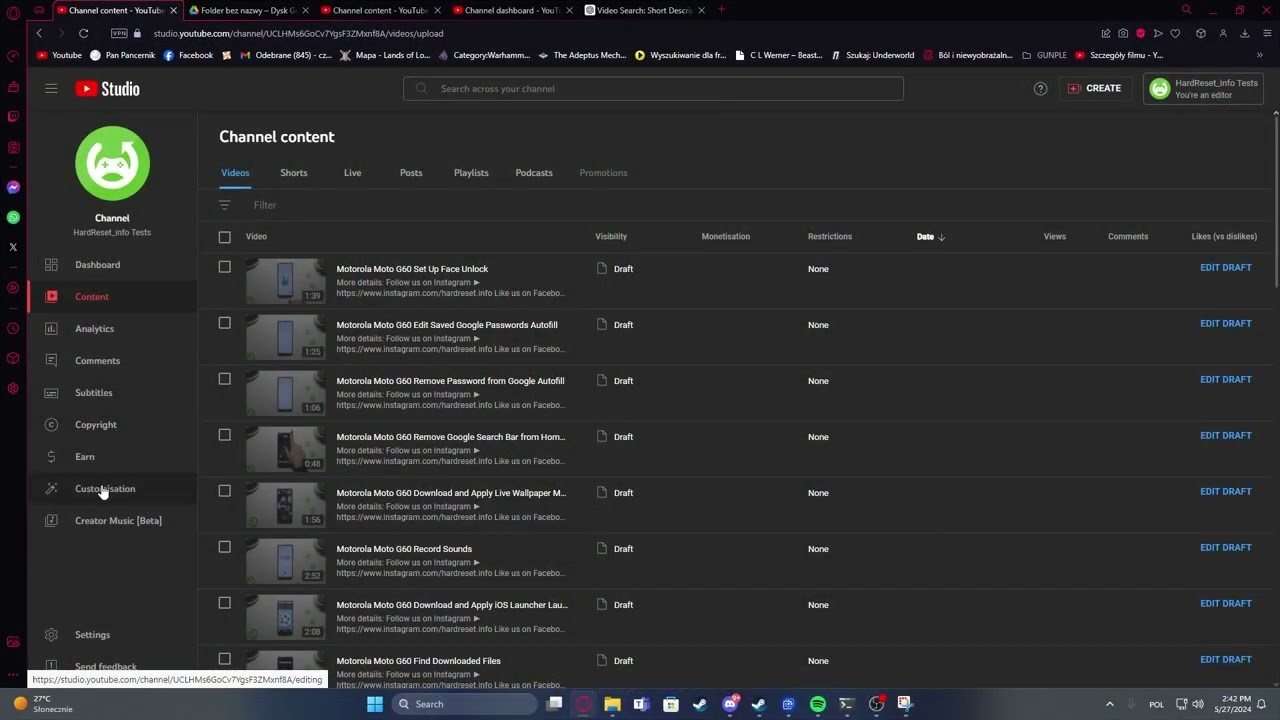This screenshot has width=1280, height=720.
Task: Switch to the Folder bez nazwy browser tab
Action: point(246,10)
